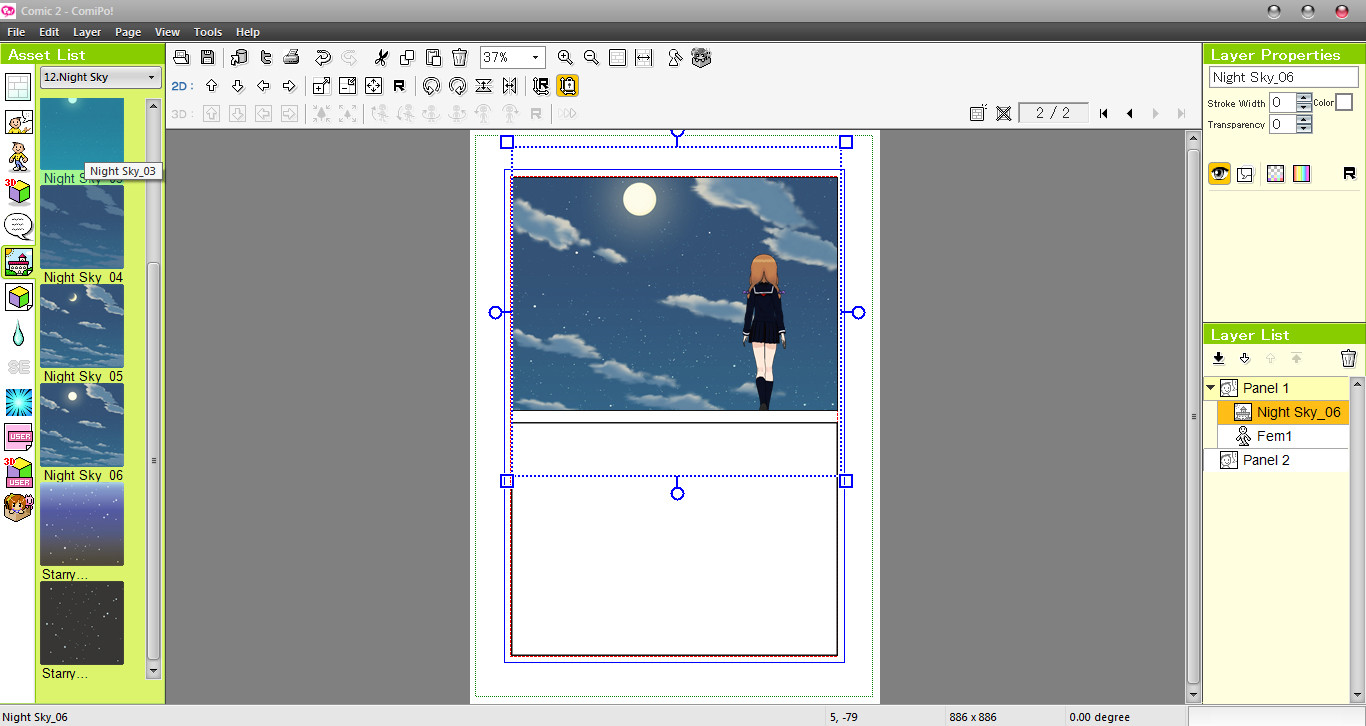This screenshot has height=726, width=1366.
Task: Click the Undo arrow icon
Action: click(x=320, y=57)
